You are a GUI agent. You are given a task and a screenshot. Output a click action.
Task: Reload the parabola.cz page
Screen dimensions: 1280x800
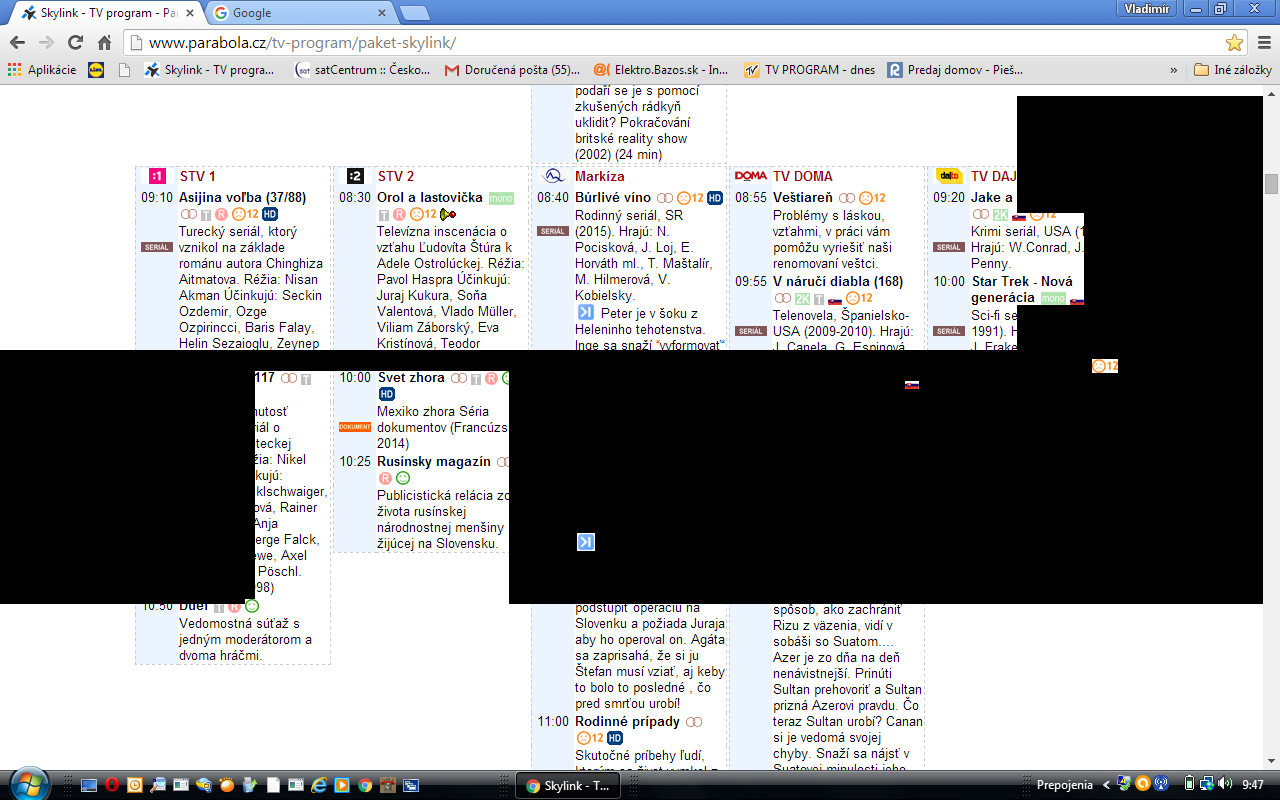pyautogui.click(x=75, y=43)
